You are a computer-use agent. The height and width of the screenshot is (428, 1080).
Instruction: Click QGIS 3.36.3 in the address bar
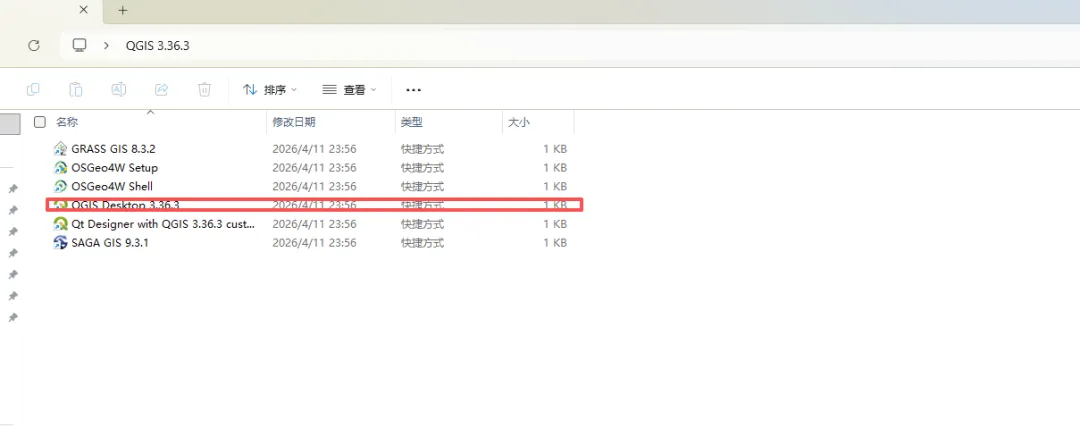click(157, 45)
